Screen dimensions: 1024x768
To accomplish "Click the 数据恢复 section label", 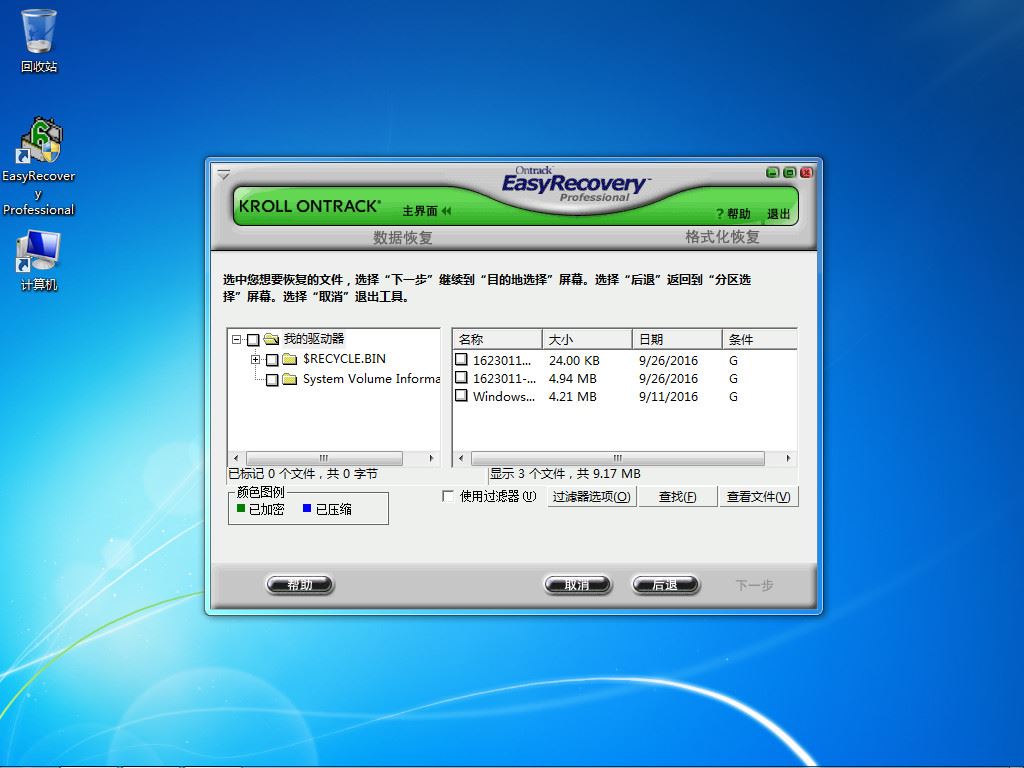I will point(403,237).
